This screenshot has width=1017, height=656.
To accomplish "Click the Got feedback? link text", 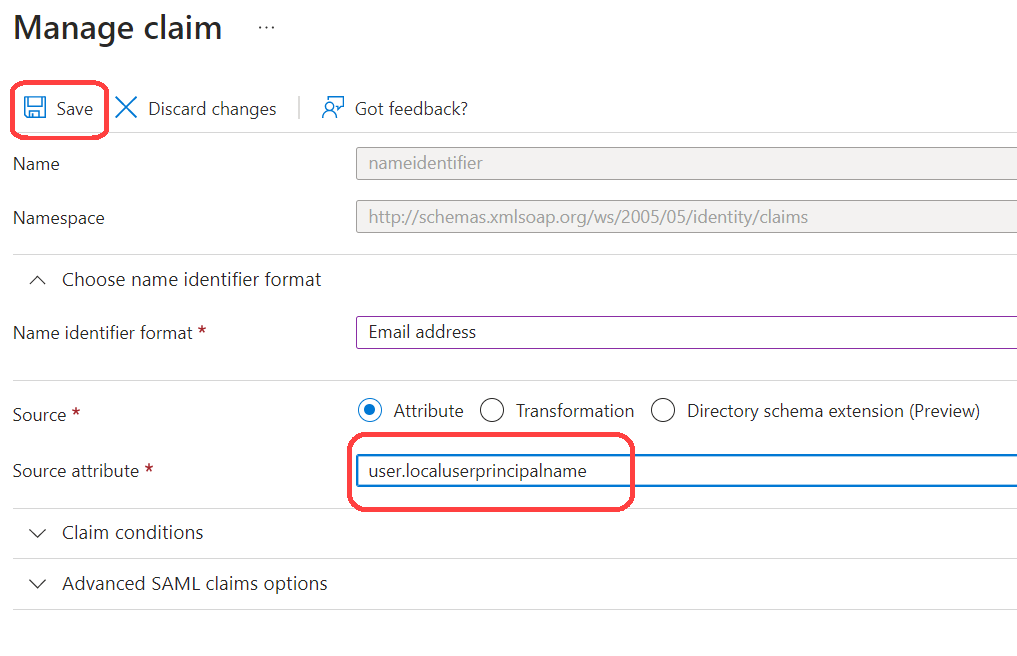I will [411, 109].
